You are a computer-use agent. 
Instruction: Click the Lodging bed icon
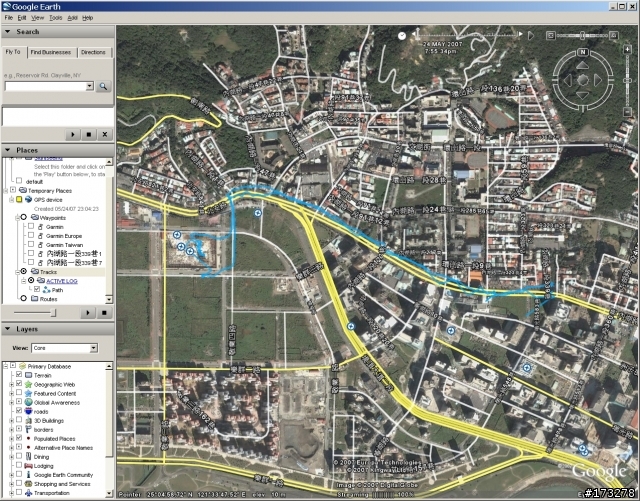tap(29, 465)
